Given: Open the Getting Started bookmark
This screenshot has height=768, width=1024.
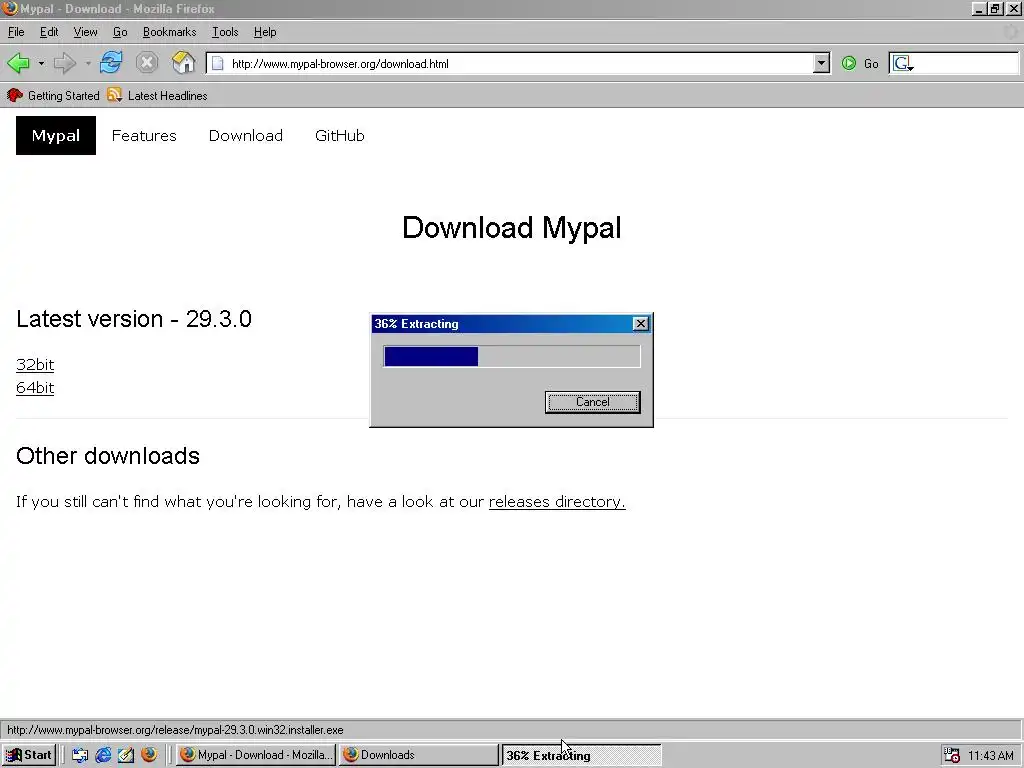Looking at the screenshot, I should coord(54,95).
